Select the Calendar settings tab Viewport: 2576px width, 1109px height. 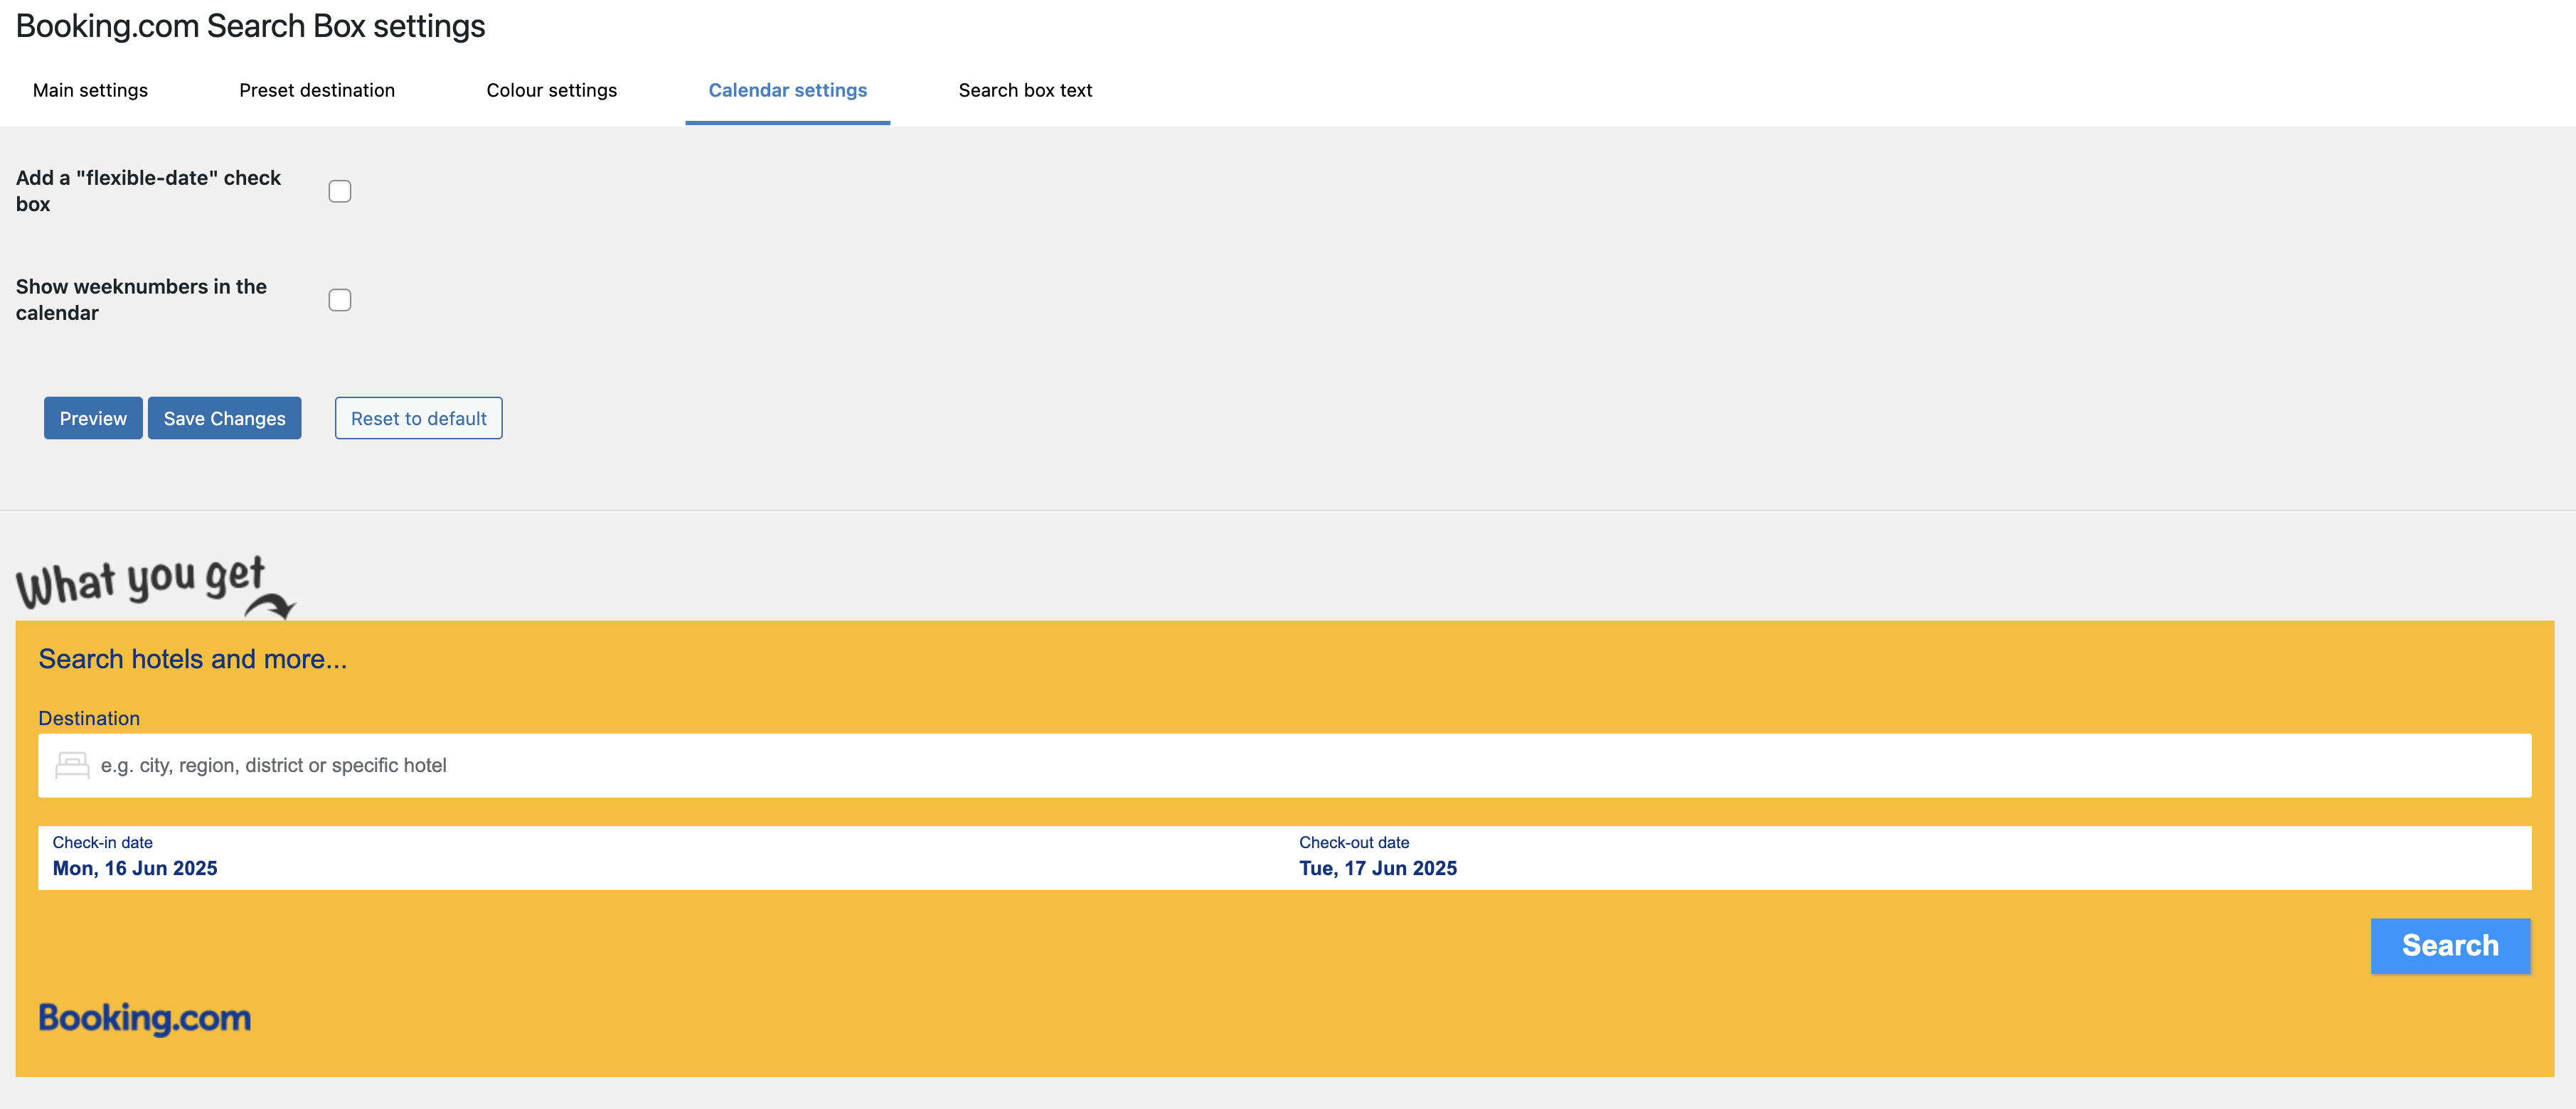pos(788,90)
